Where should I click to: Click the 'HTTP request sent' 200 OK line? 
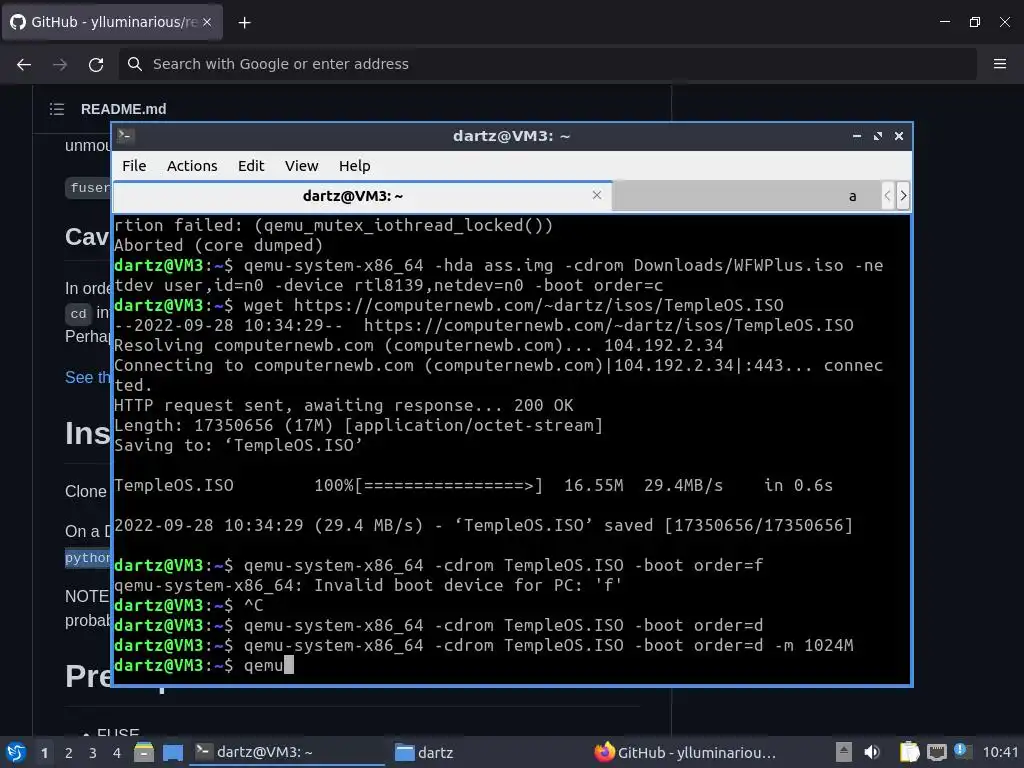pos(344,406)
